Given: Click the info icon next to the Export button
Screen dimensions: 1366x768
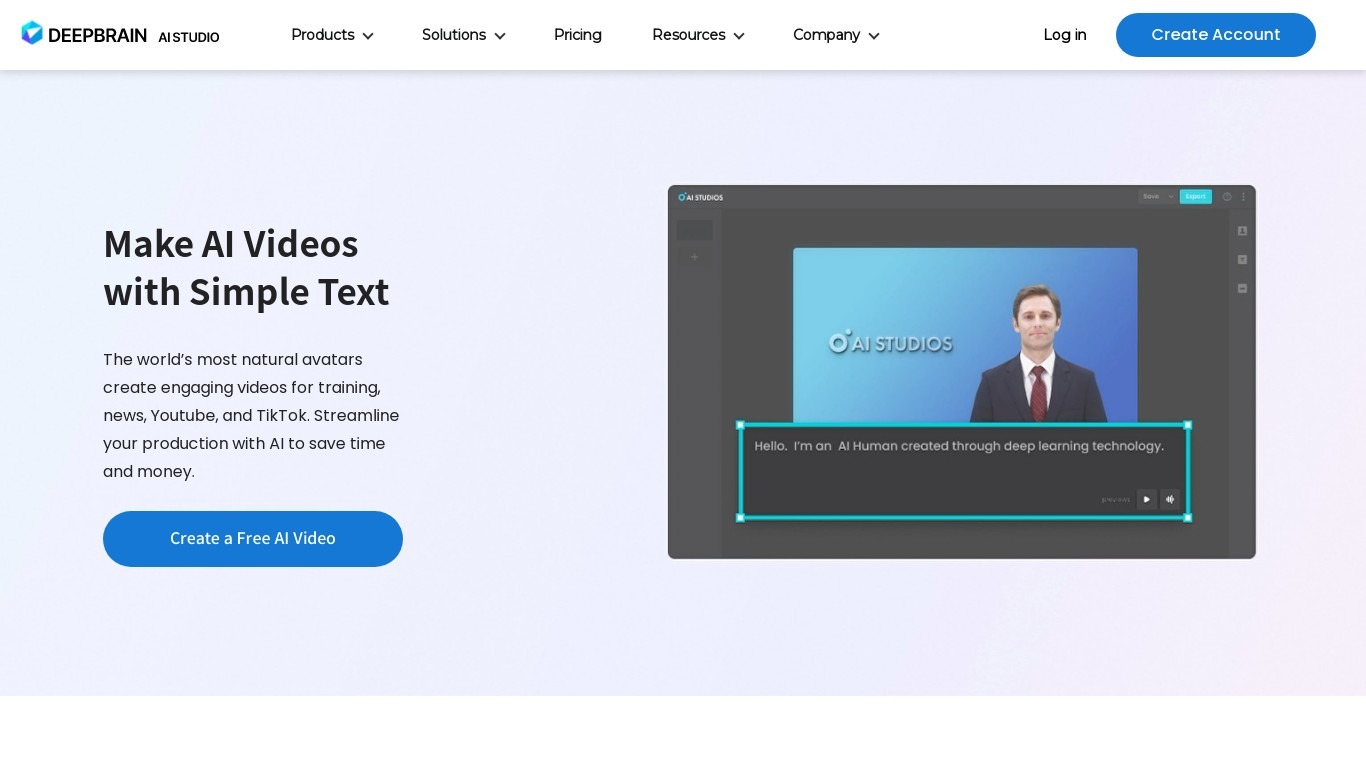Looking at the screenshot, I should pos(1227,196).
